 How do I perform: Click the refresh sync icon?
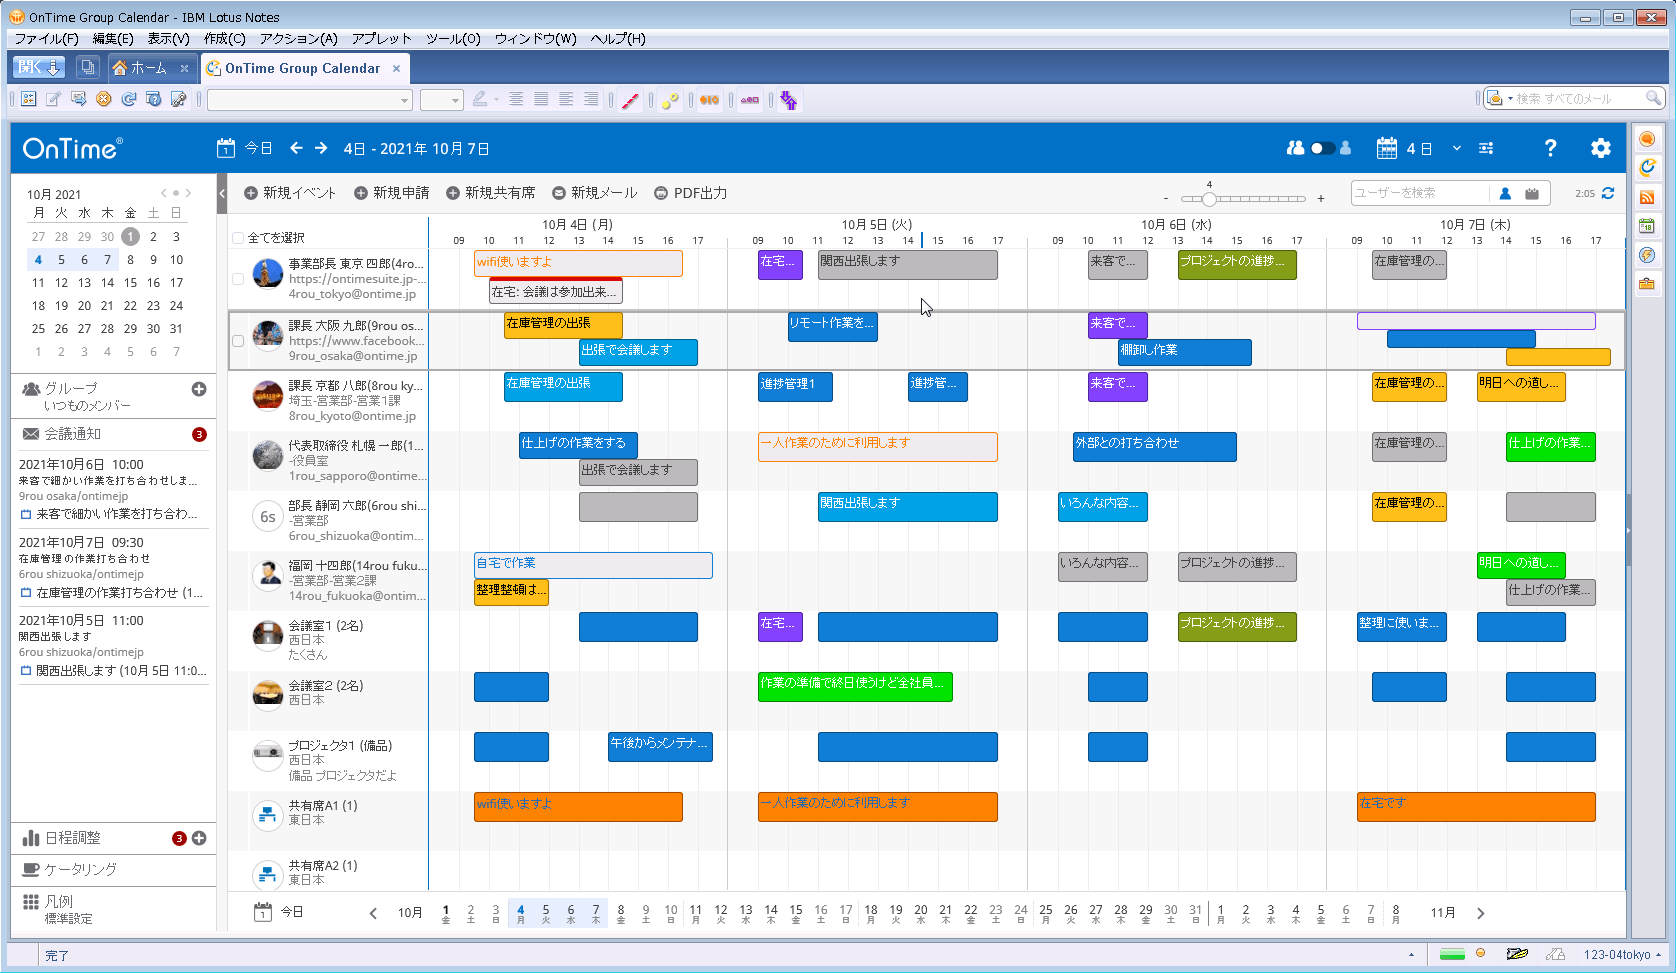1608,193
